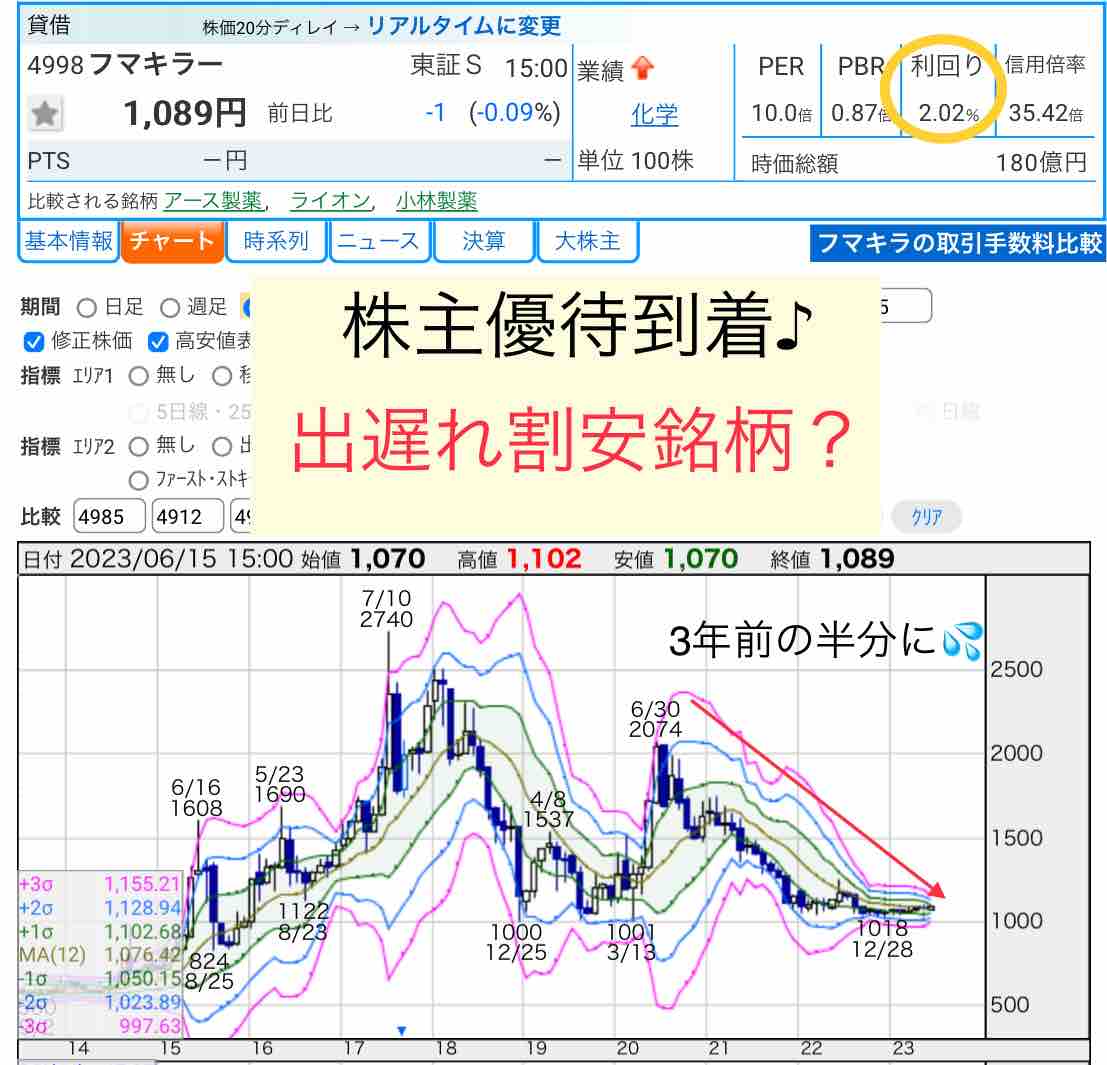This screenshot has width=1107, height=1065.
Task: Switch to the 時系列 tab
Action: point(276,241)
